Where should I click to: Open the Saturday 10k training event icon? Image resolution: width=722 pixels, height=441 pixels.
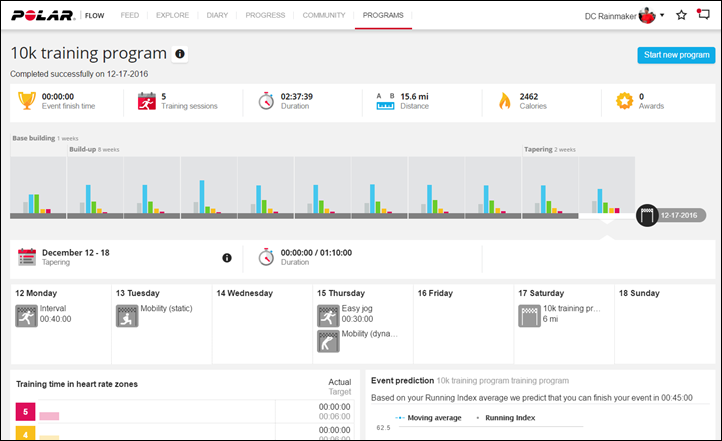pos(530,316)
